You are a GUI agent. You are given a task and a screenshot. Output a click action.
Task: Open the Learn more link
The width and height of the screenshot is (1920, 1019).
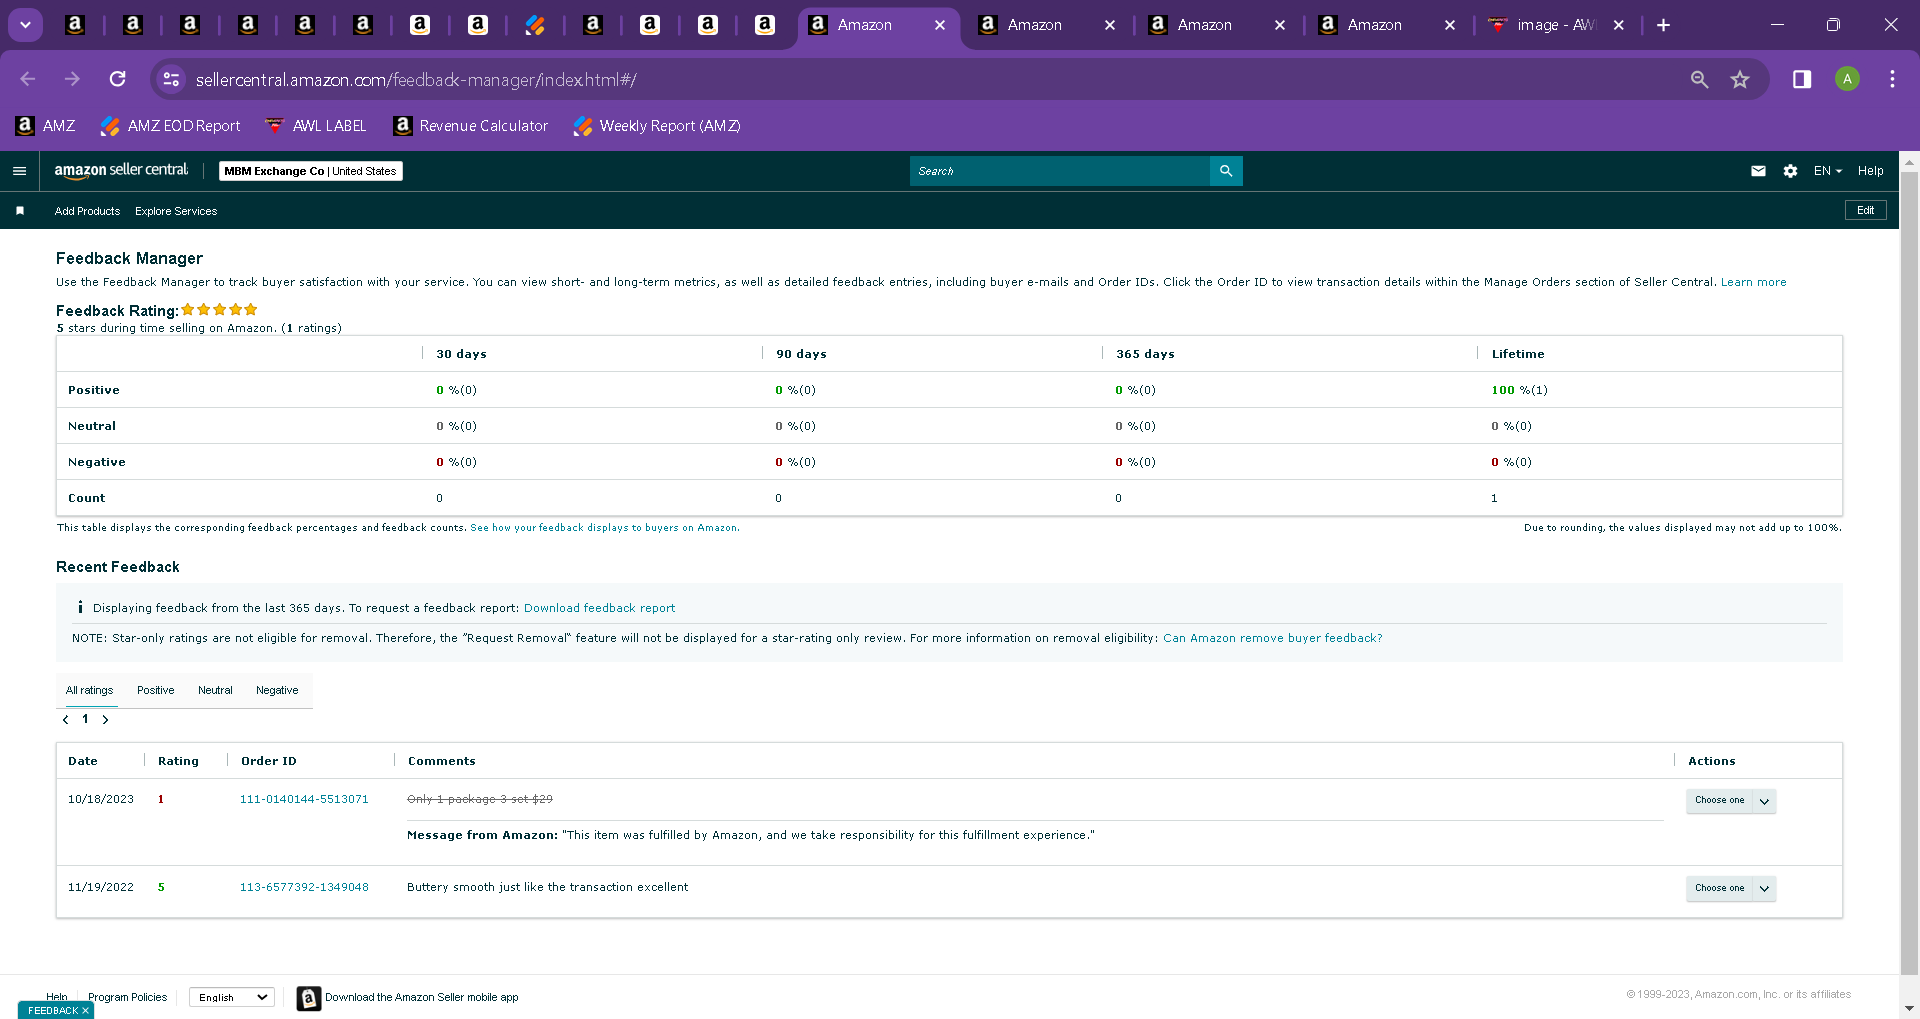point(1753,282)
